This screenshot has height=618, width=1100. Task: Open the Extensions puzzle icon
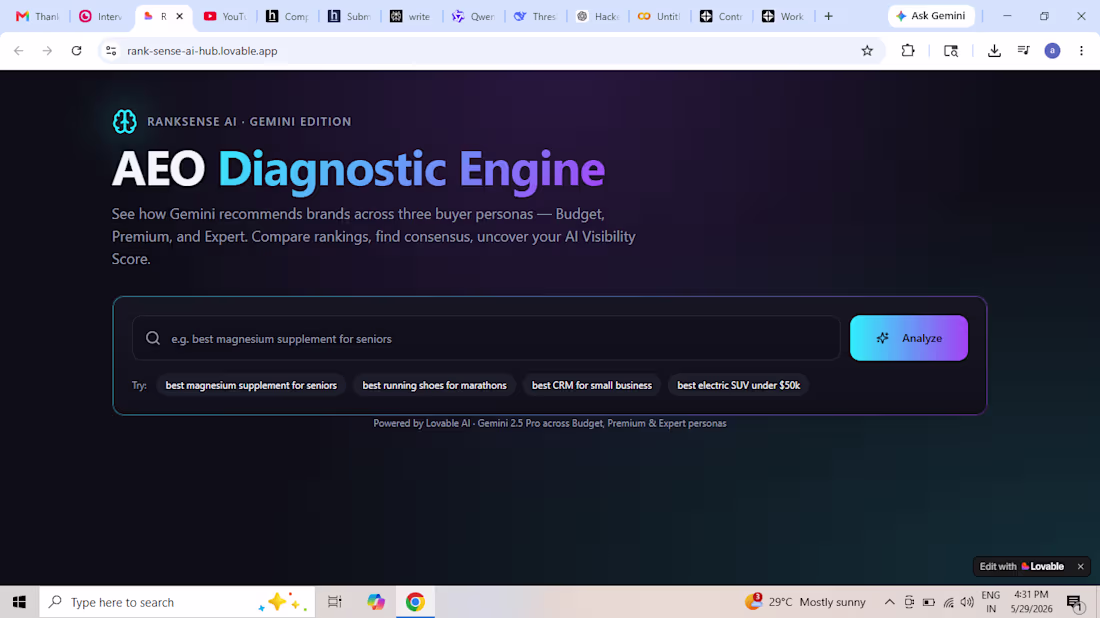click(908, 51)
